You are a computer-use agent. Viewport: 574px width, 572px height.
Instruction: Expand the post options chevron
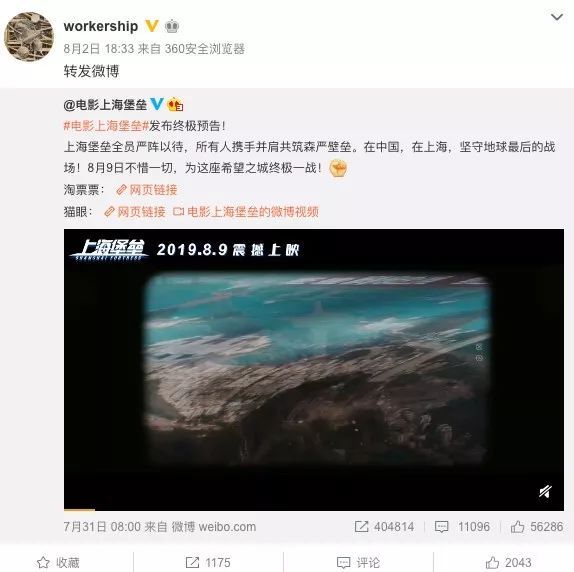click(556, 17)
